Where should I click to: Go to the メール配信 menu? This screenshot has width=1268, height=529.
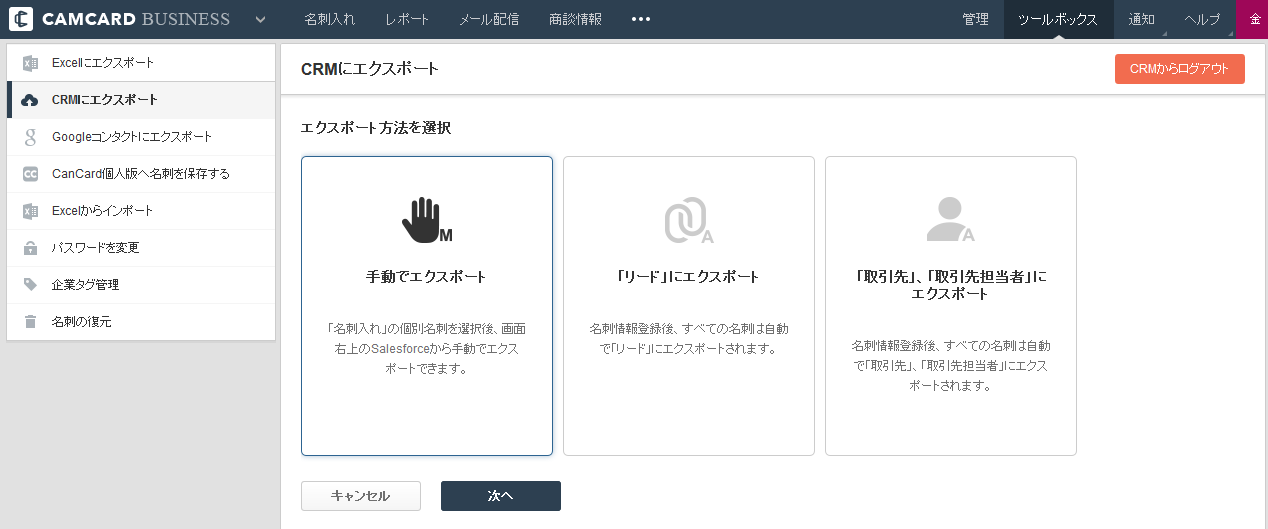pos(489,19)
